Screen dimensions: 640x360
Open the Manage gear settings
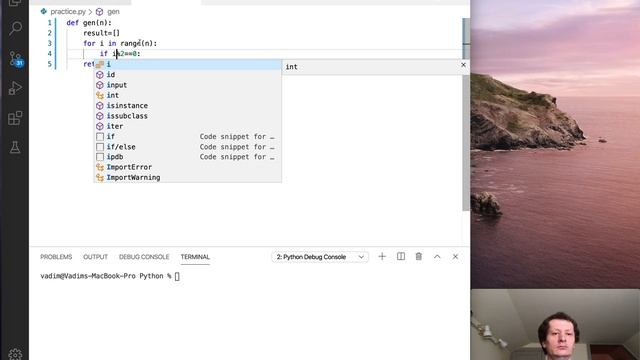[x=15, y=354]
